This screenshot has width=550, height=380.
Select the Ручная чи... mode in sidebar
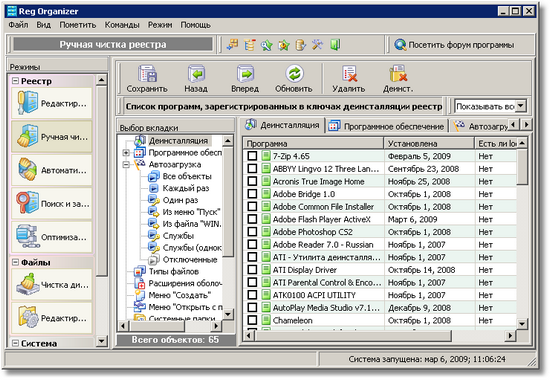point(52,136)
